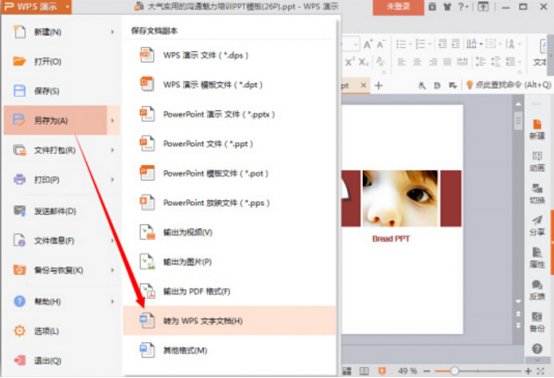
Task: Switch to reading view book icon
Action: click(x=364, y=371)
